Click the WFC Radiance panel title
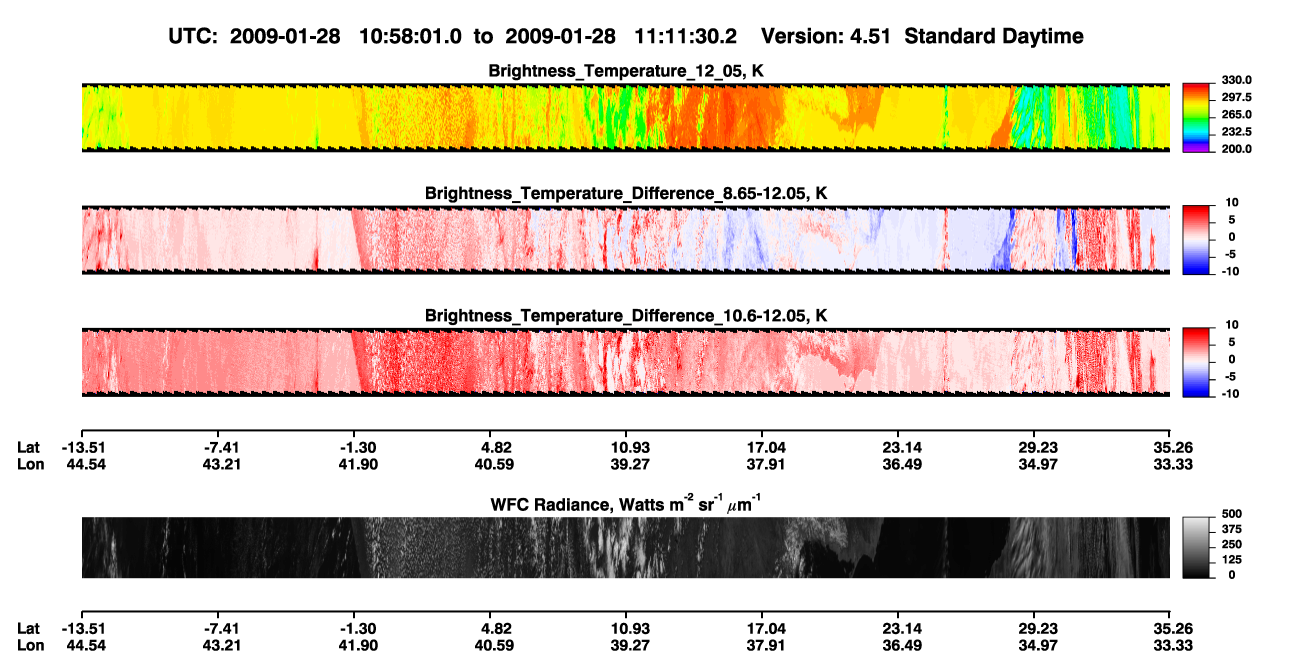 point(626,505)
